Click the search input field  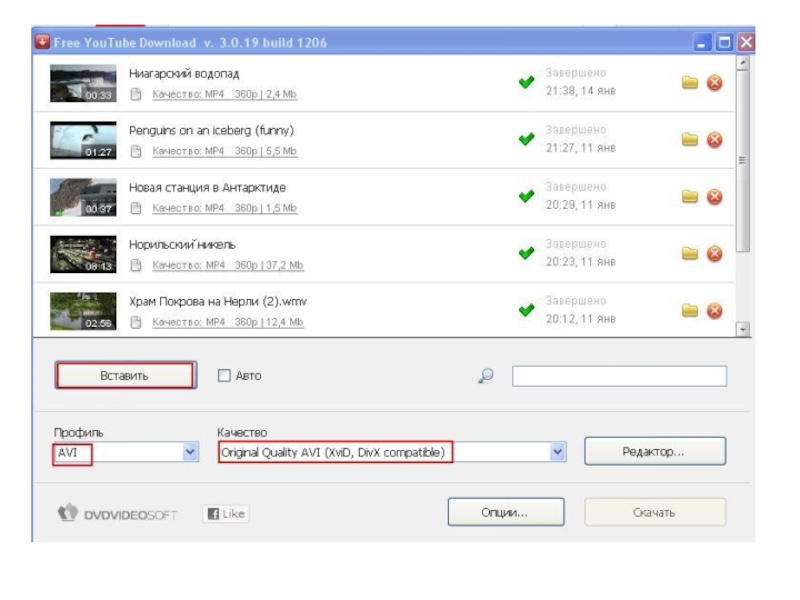619,376
